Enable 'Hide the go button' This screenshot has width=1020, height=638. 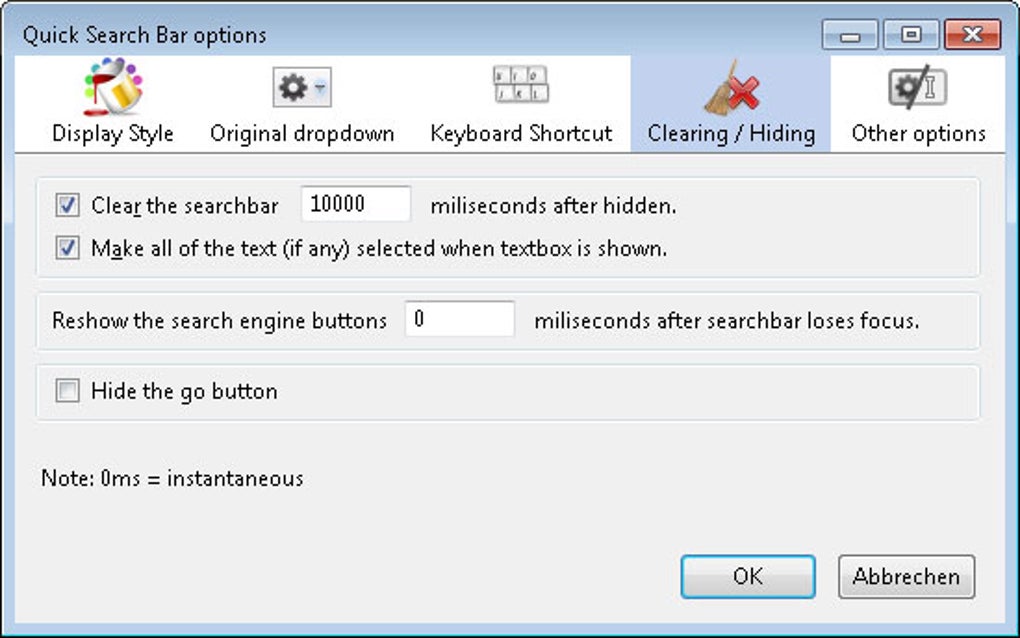tap(67, 391)
